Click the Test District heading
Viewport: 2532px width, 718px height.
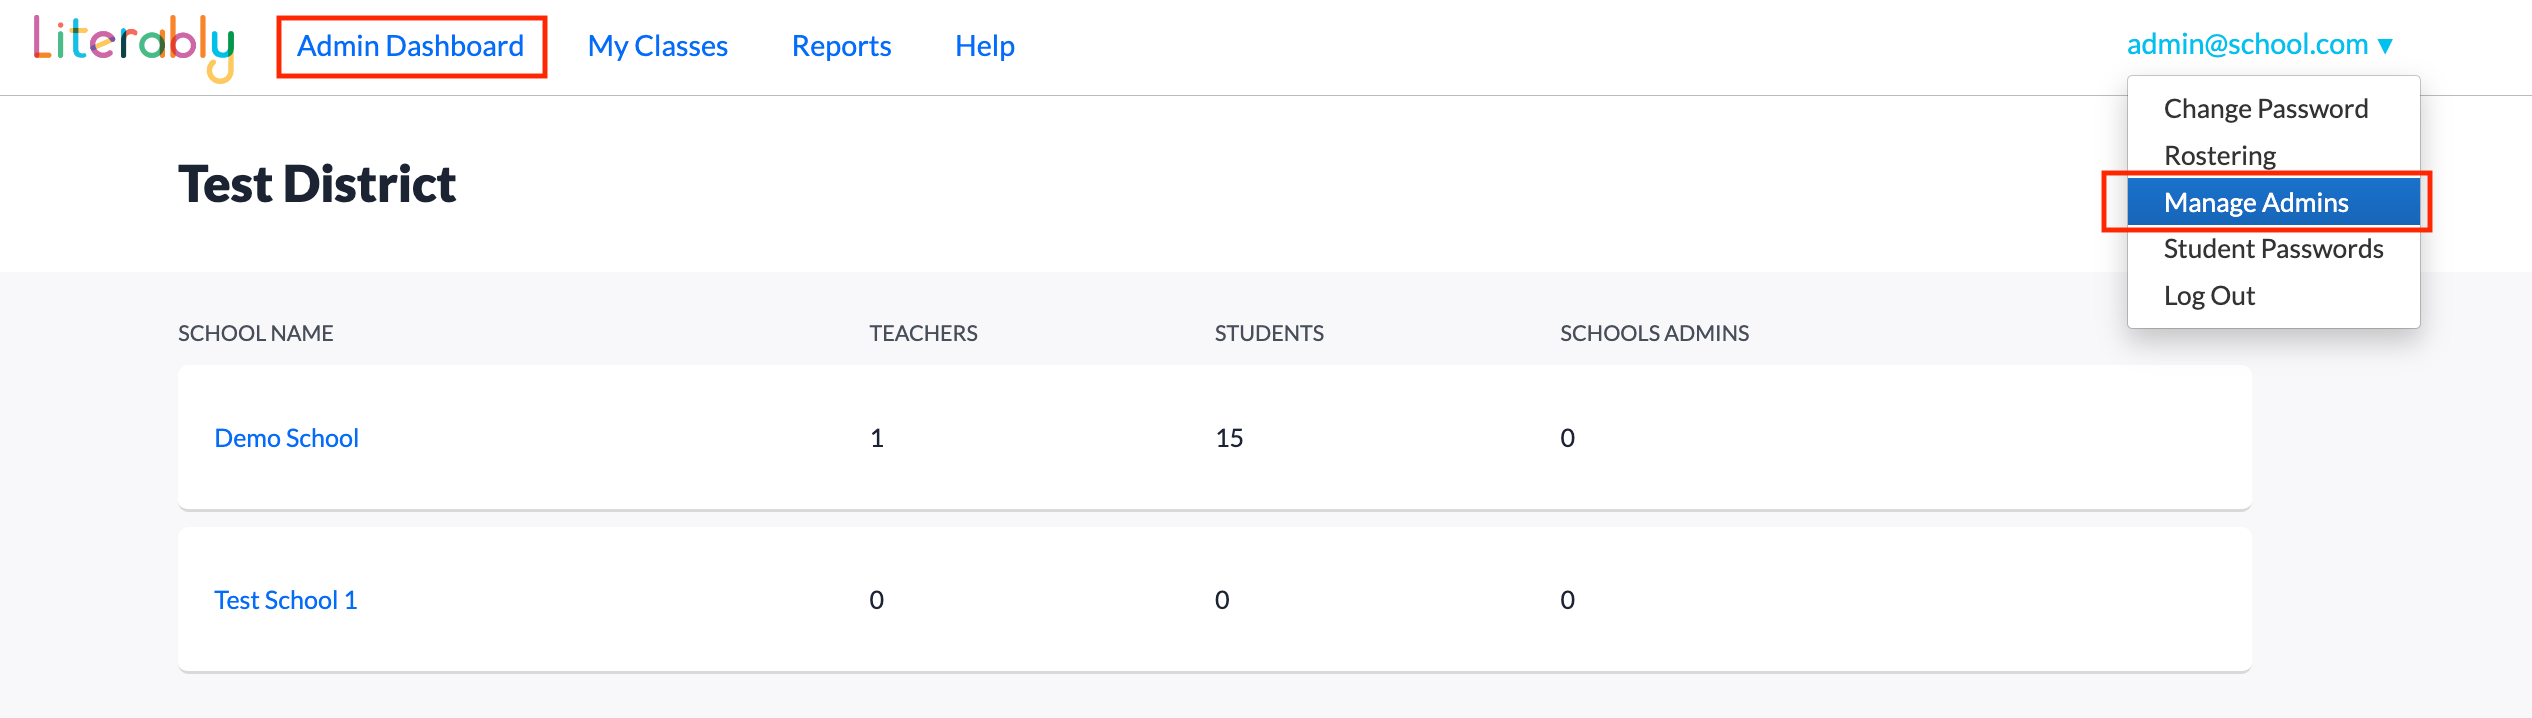click(316, 184)
